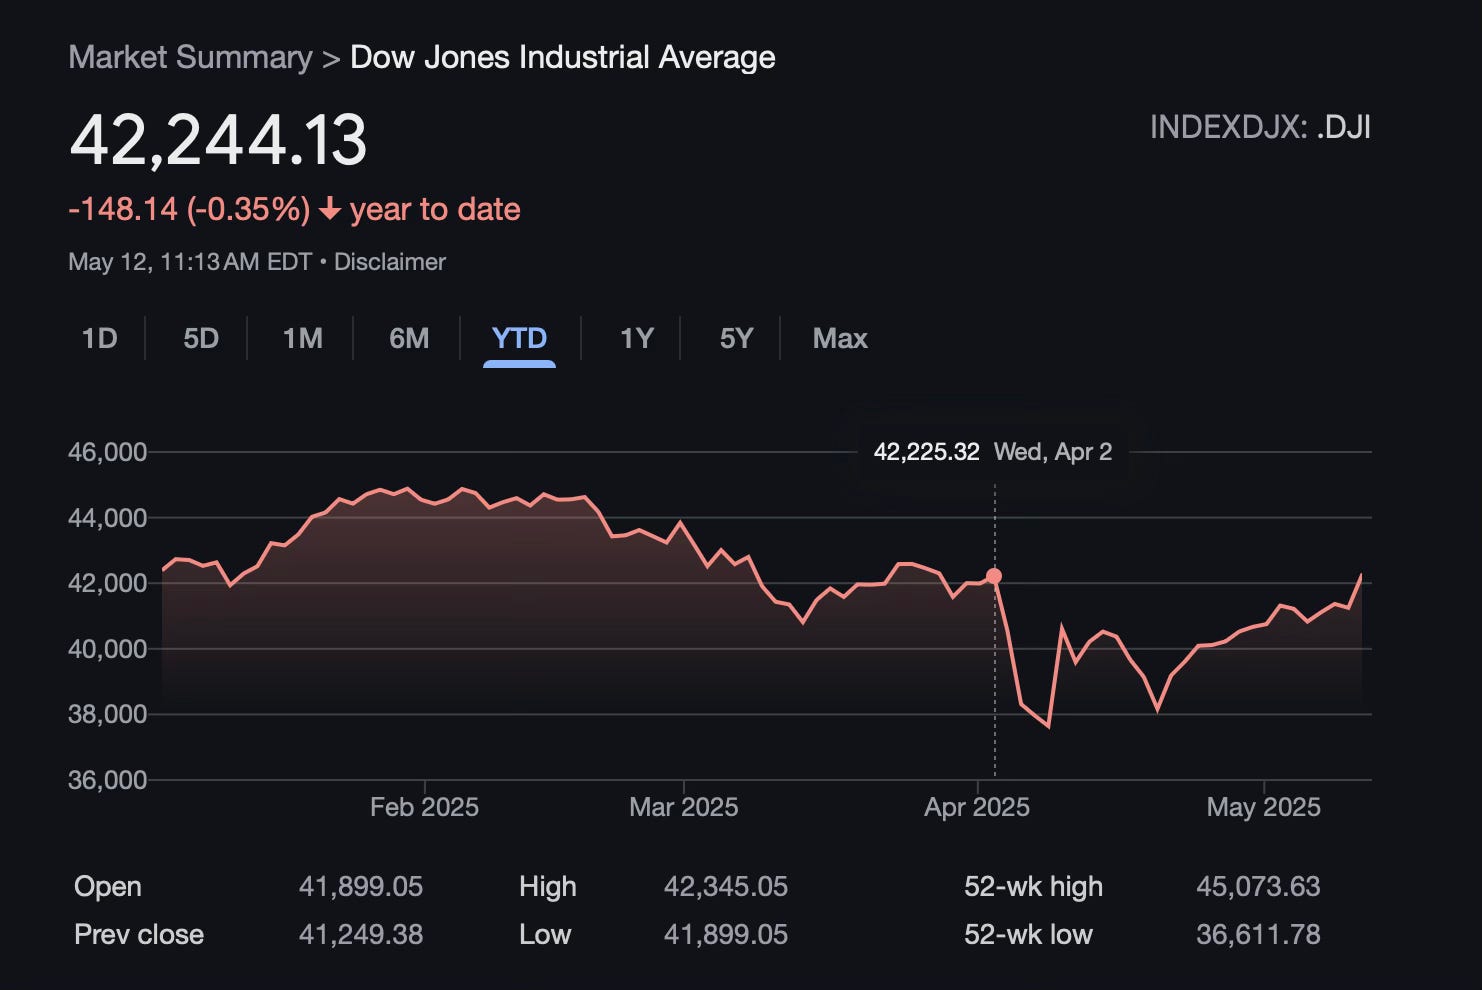Click the down arrow icon beside year to date
This screenshot has width=1482, height=990.
tap(330, 209)
